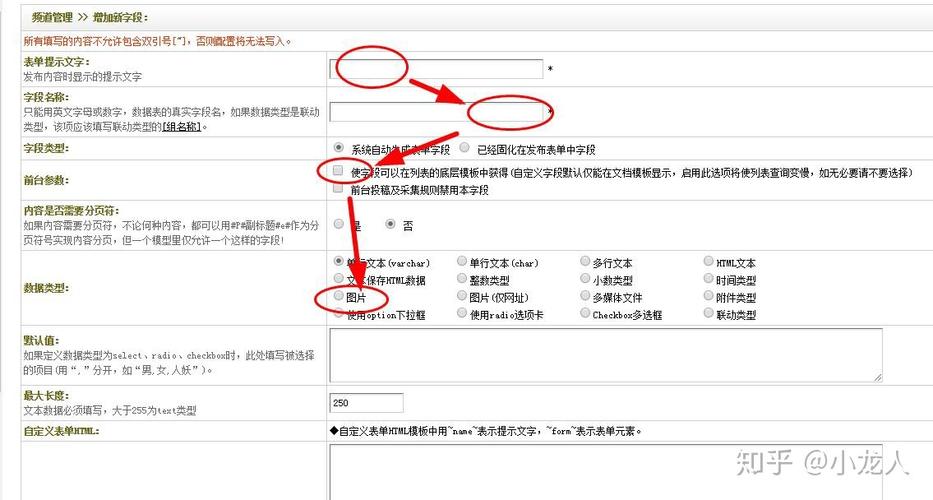This screenshot has width=933, height=500.
Task: Click the [组名称] link
Action: tap(182, 127)
